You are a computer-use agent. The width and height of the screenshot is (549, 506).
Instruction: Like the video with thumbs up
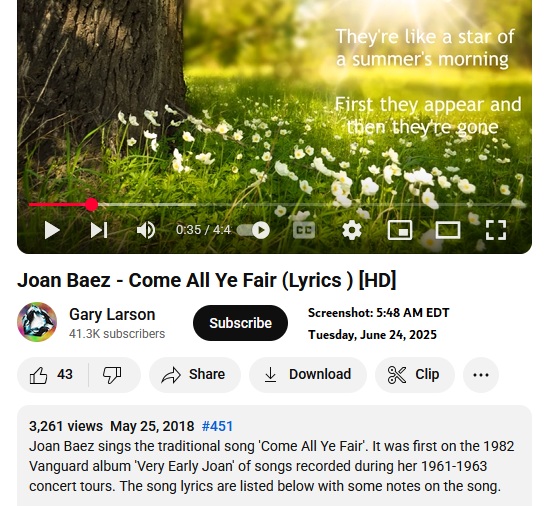(x=53, y=374)
